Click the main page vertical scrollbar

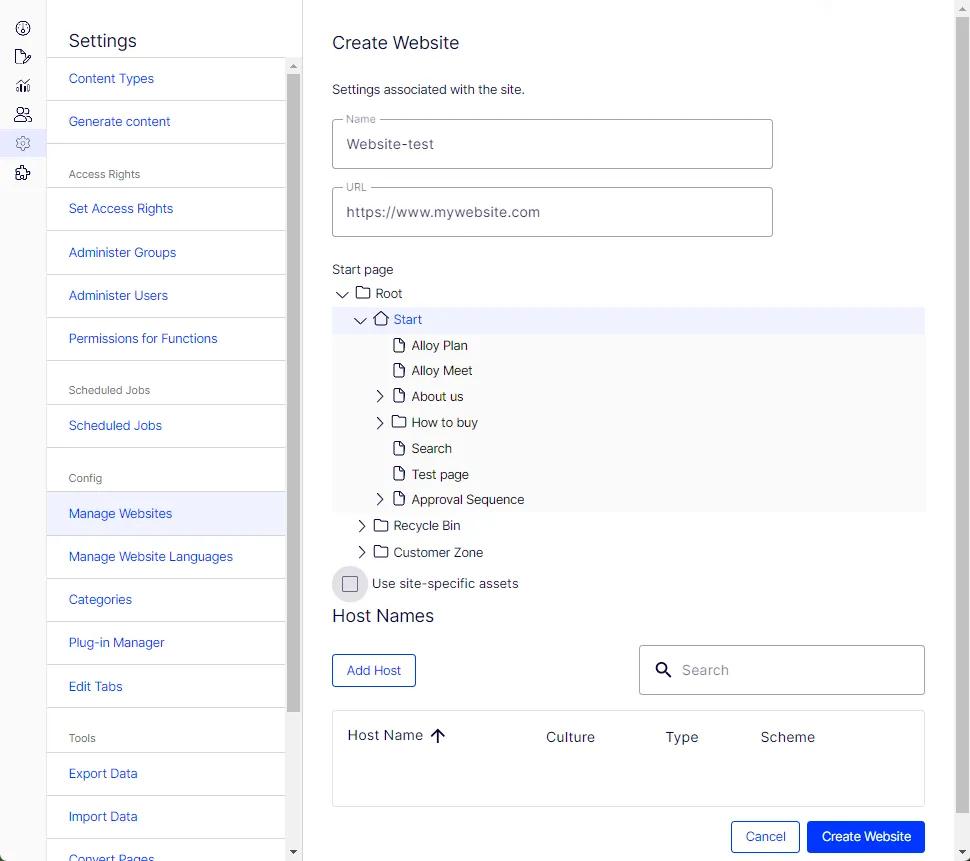tap(963, 414)
